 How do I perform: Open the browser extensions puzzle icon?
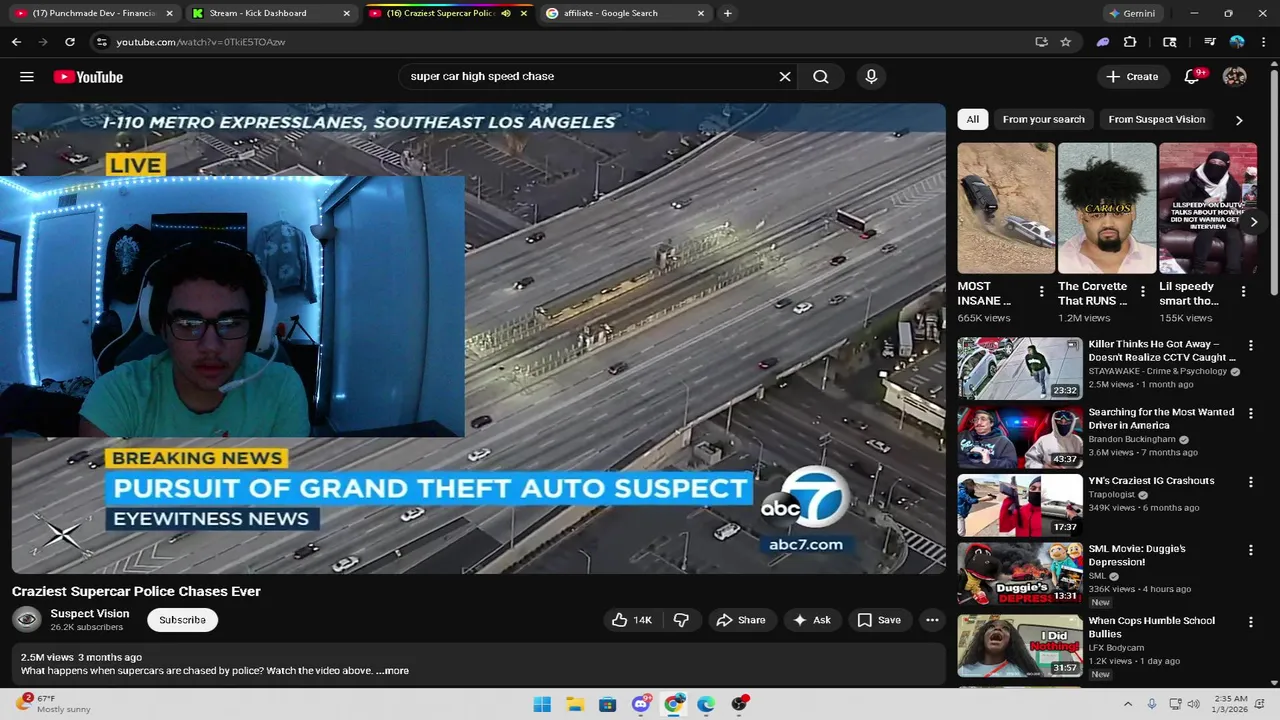(x=1130, y=42)
